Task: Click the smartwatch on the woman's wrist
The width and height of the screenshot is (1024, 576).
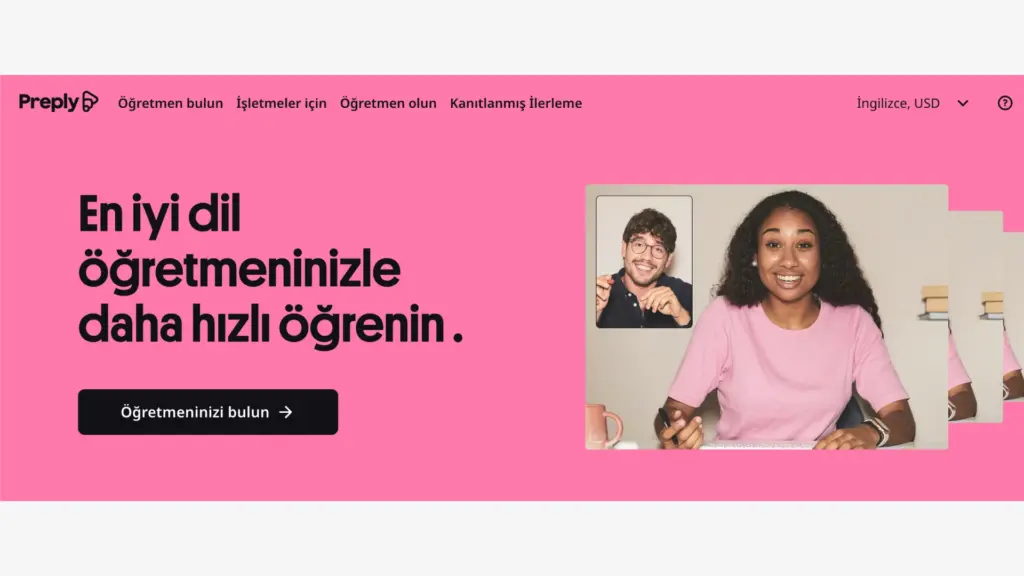Action: (879, 430)
